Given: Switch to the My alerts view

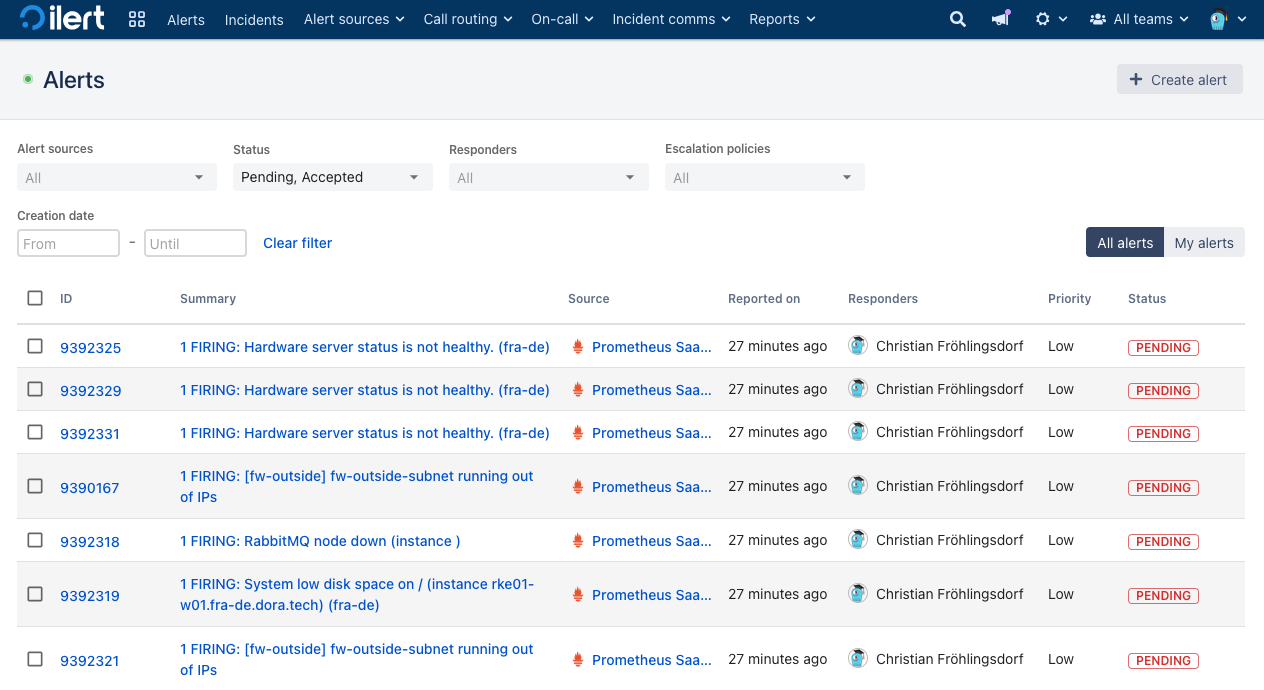Looking at the screenshot, I should click(x=1204, y=243).
